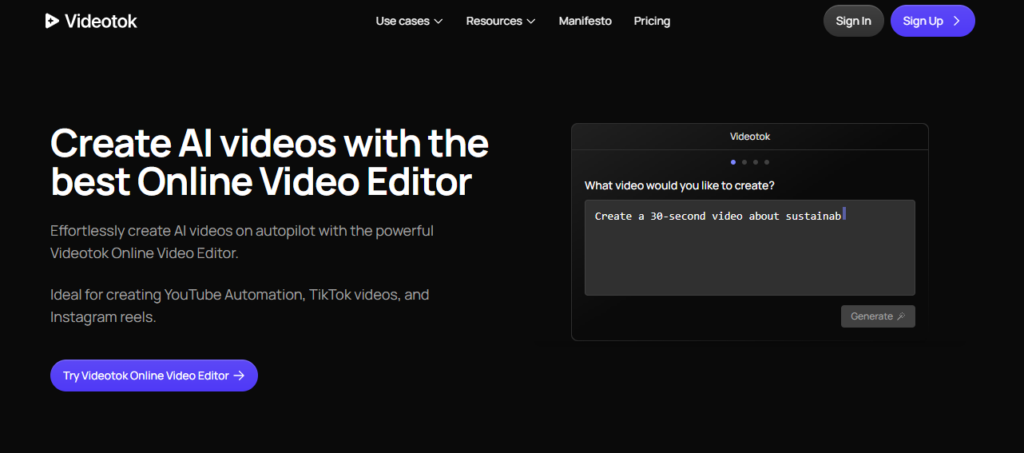Go to the Manifesto page
The height and width of the screenshot is (453, 1024).
(585, 21)
